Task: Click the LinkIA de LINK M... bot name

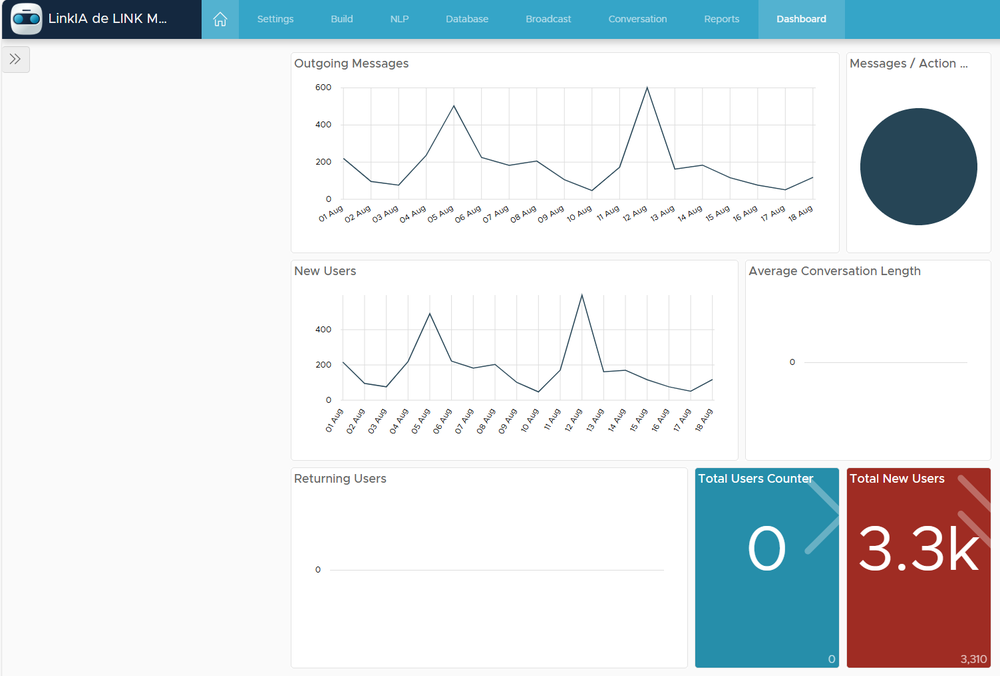Action: [105, 19]
